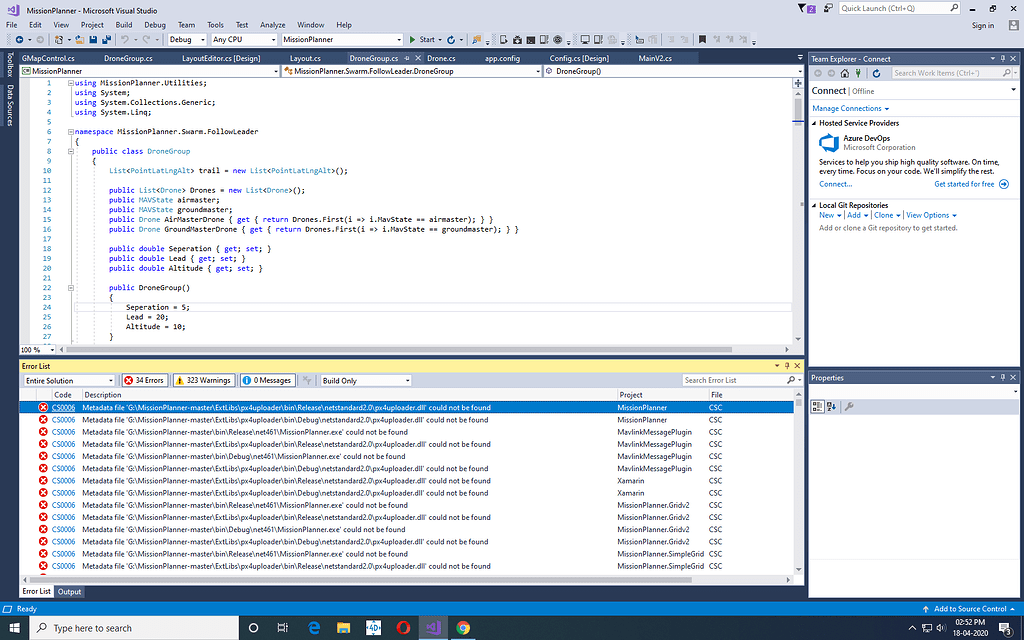
Task: Open Opera browser from the Windows taskbar
Action: click(x=403, y=628)
